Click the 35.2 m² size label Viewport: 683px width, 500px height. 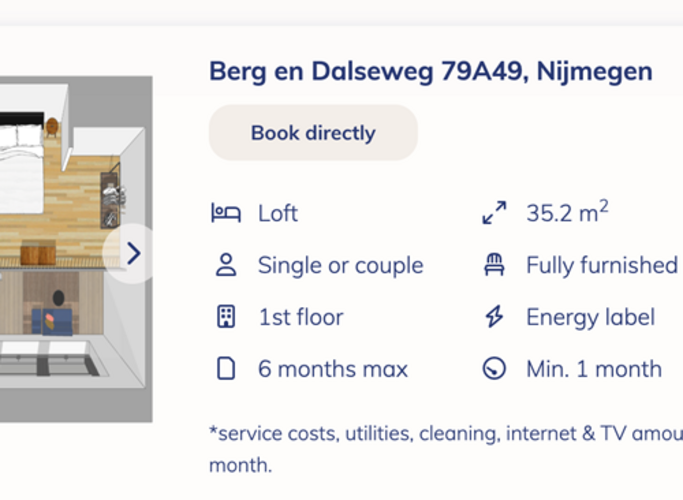tap(567, 213)
